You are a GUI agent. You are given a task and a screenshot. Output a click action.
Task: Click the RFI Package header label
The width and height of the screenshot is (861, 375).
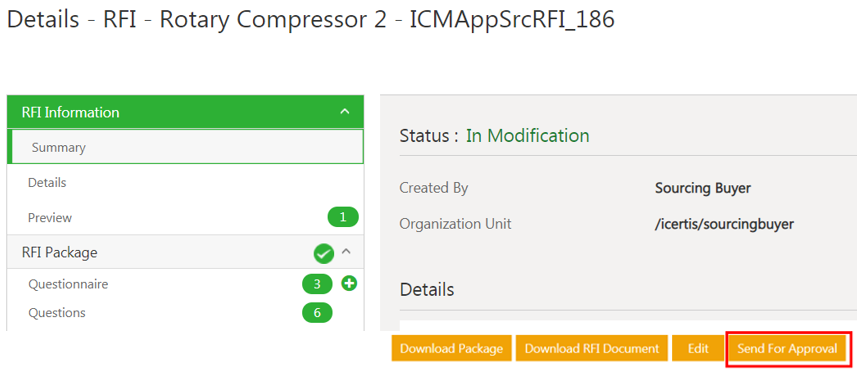click(59, 253)
